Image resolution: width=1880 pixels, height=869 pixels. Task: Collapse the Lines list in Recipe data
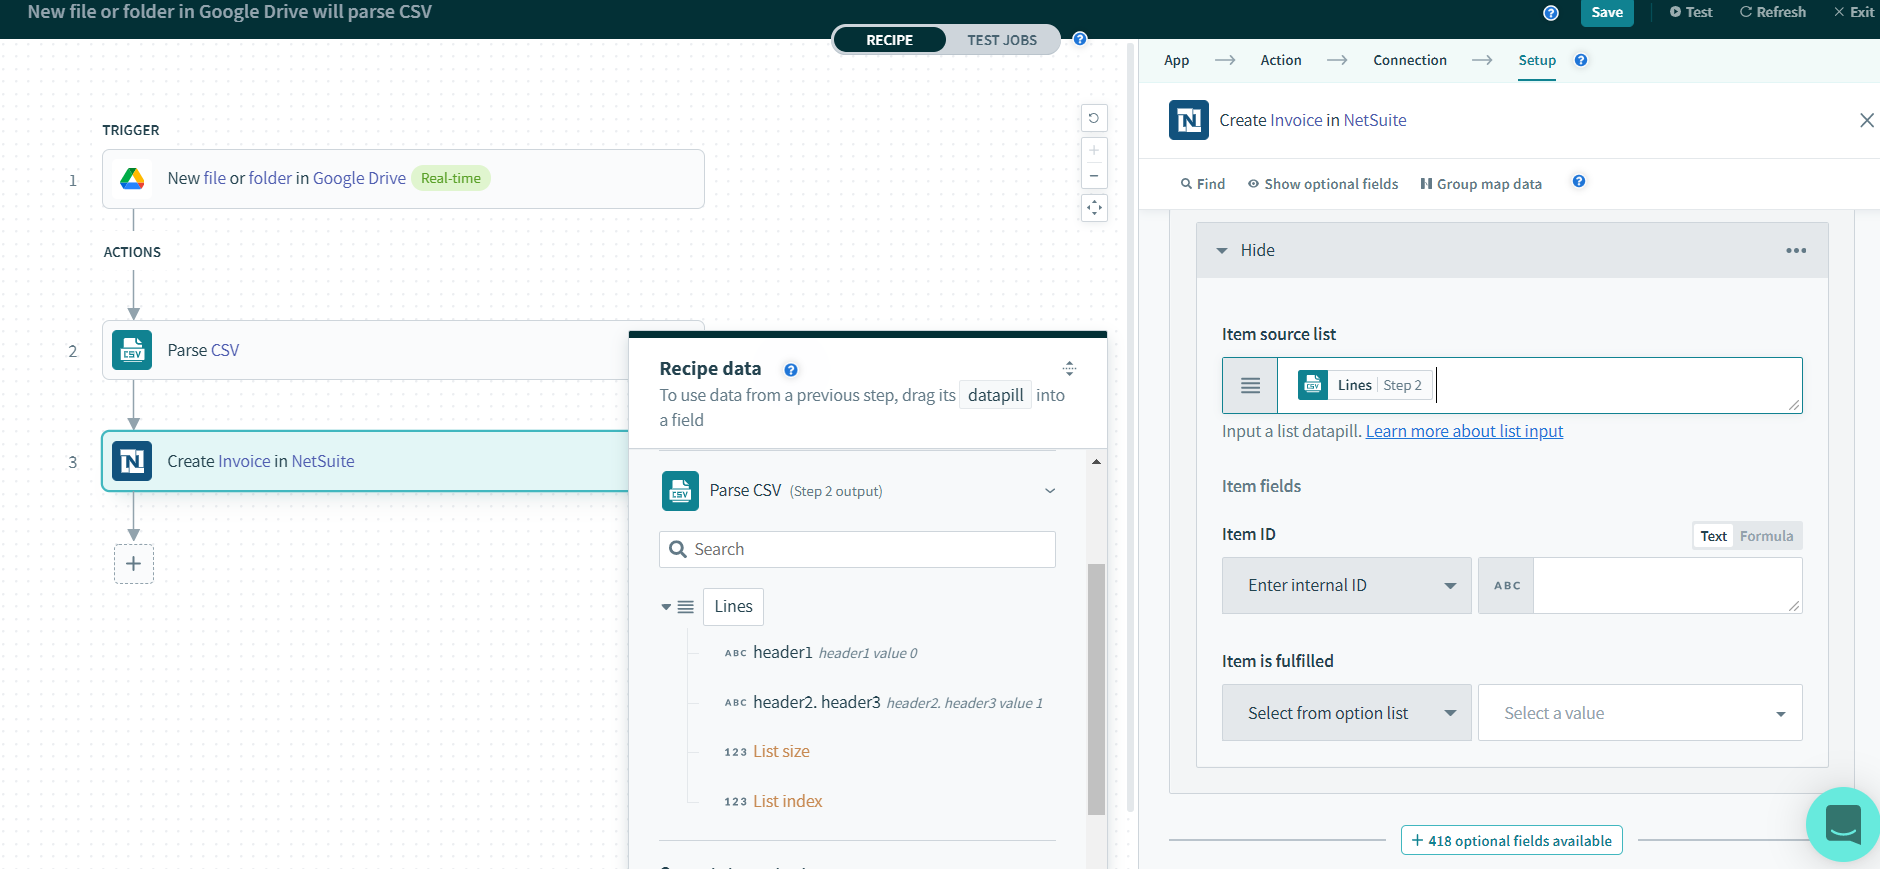(666, 607)
